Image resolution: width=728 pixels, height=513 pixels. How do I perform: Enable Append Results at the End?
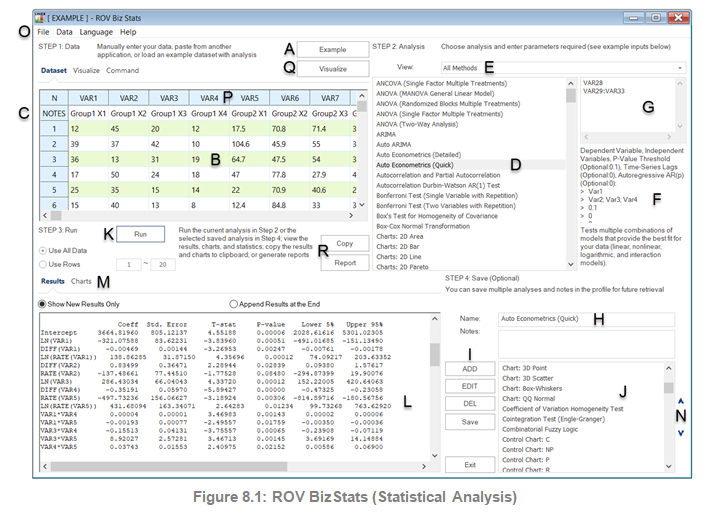click(x=233, y=303)
